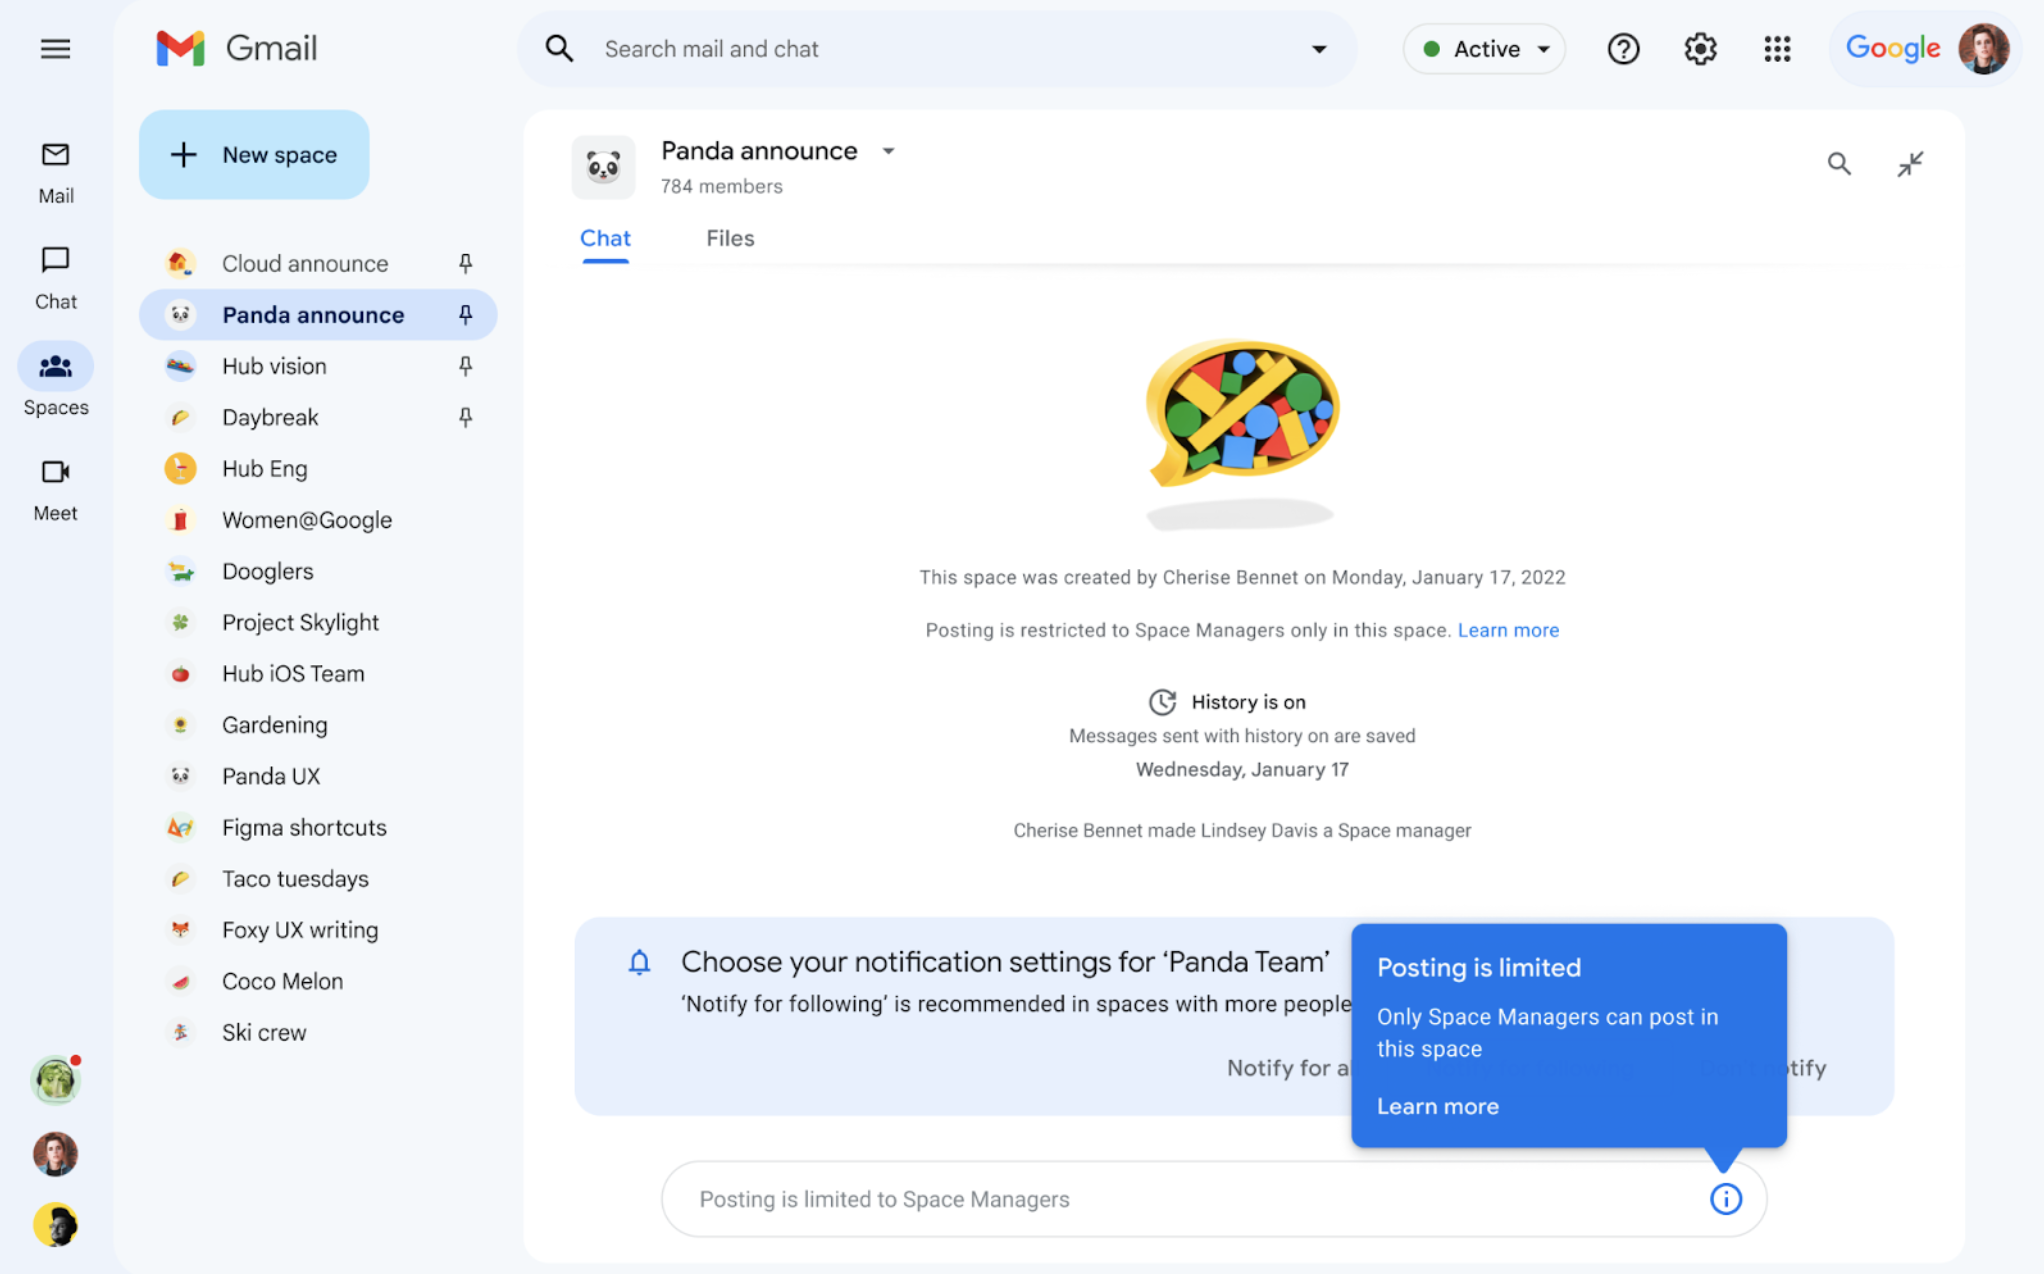
Task: Unpin the Daybreak space
Action: [465, 417]
